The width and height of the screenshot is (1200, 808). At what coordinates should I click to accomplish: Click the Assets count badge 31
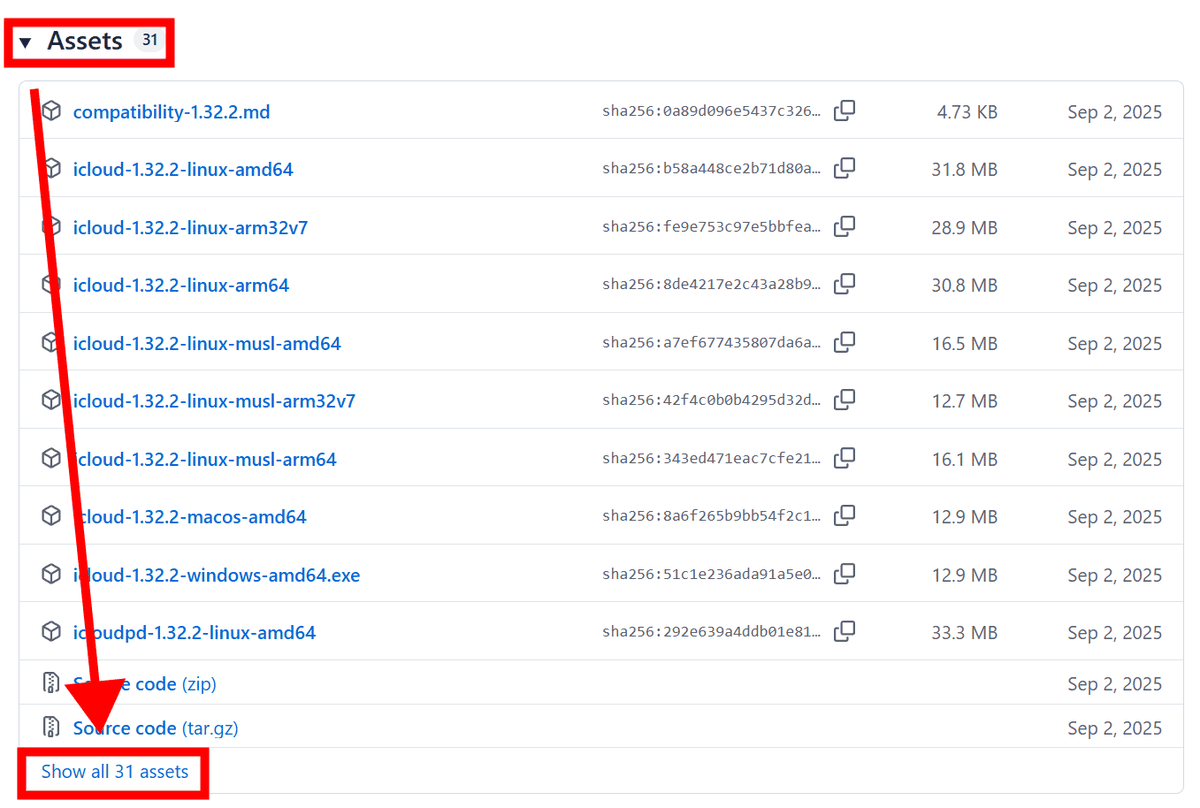click(149, 41)
